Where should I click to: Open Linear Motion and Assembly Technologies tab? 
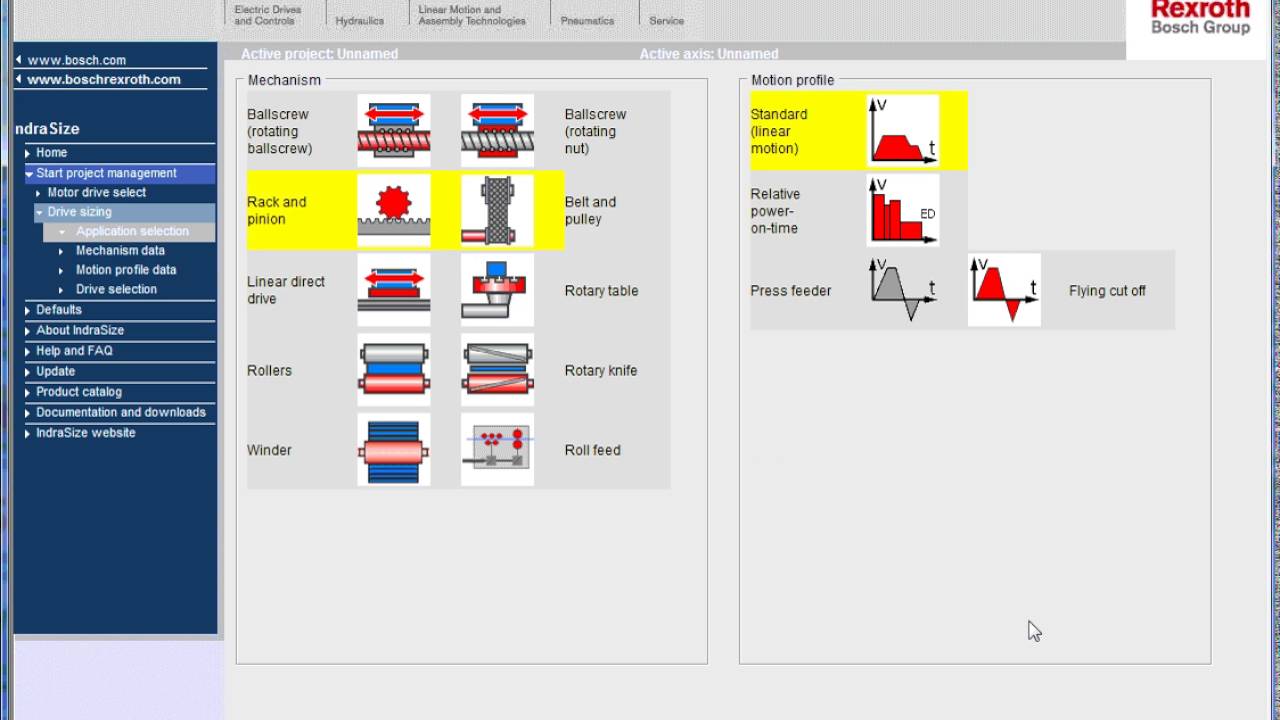[x=472, y=15]
